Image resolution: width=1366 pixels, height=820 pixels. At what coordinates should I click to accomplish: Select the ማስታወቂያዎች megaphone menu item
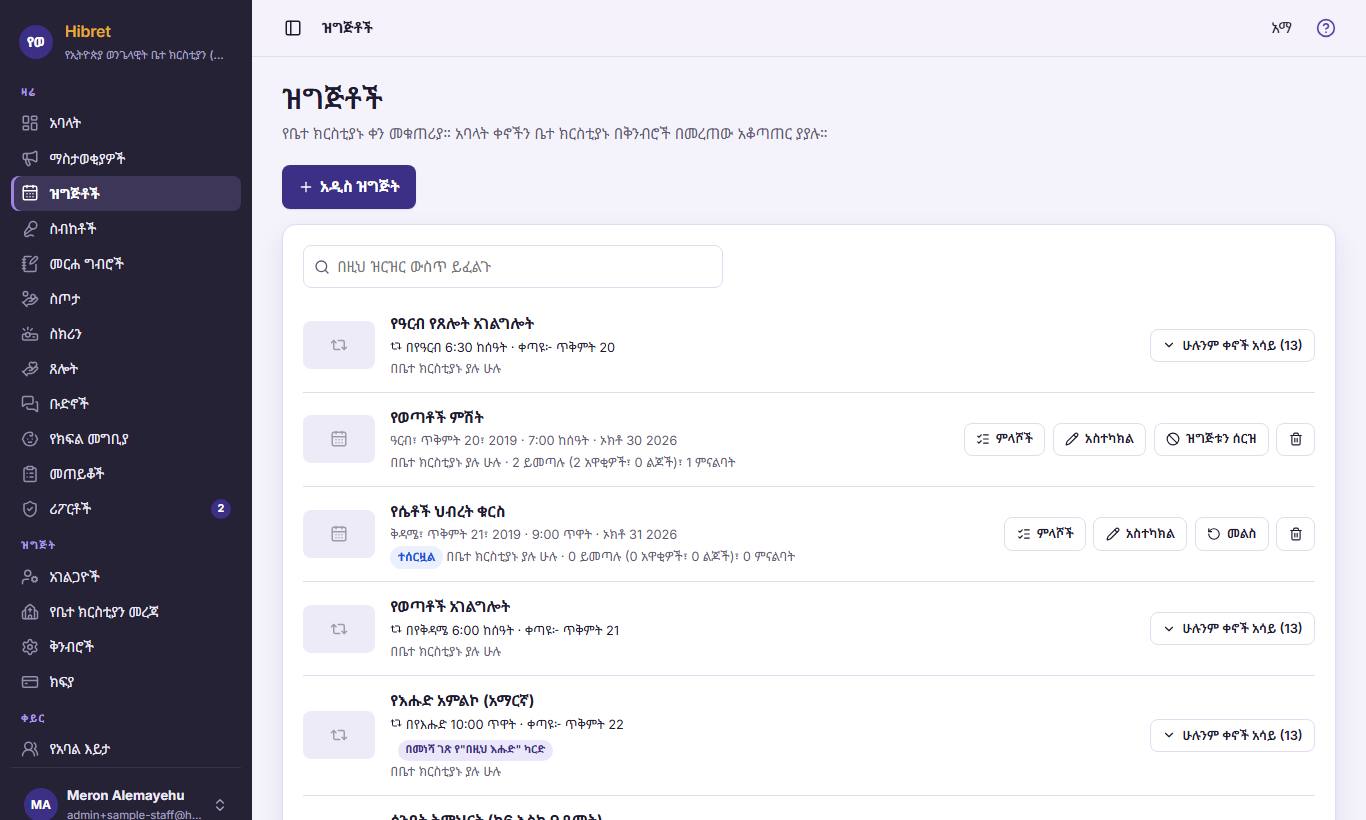pos(126,159)
